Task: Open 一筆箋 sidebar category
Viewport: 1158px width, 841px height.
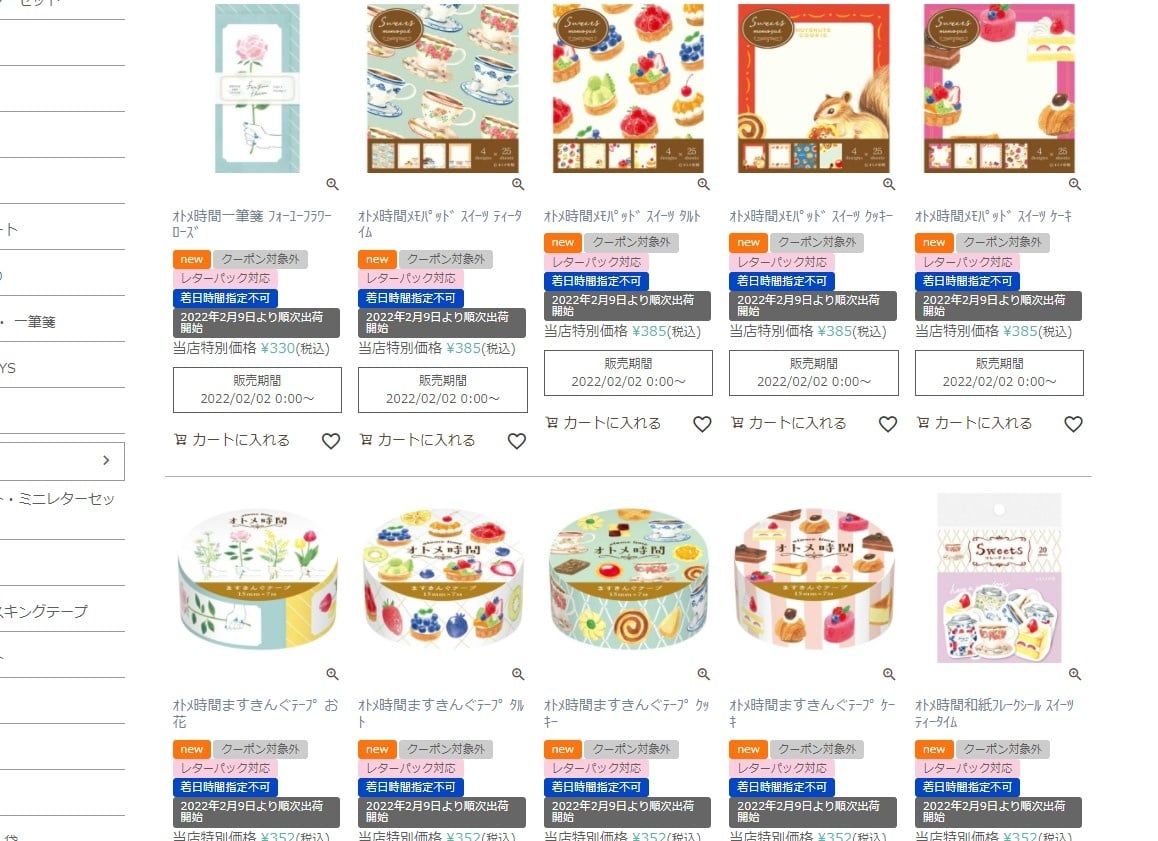Action: click(x=28, y=322)
